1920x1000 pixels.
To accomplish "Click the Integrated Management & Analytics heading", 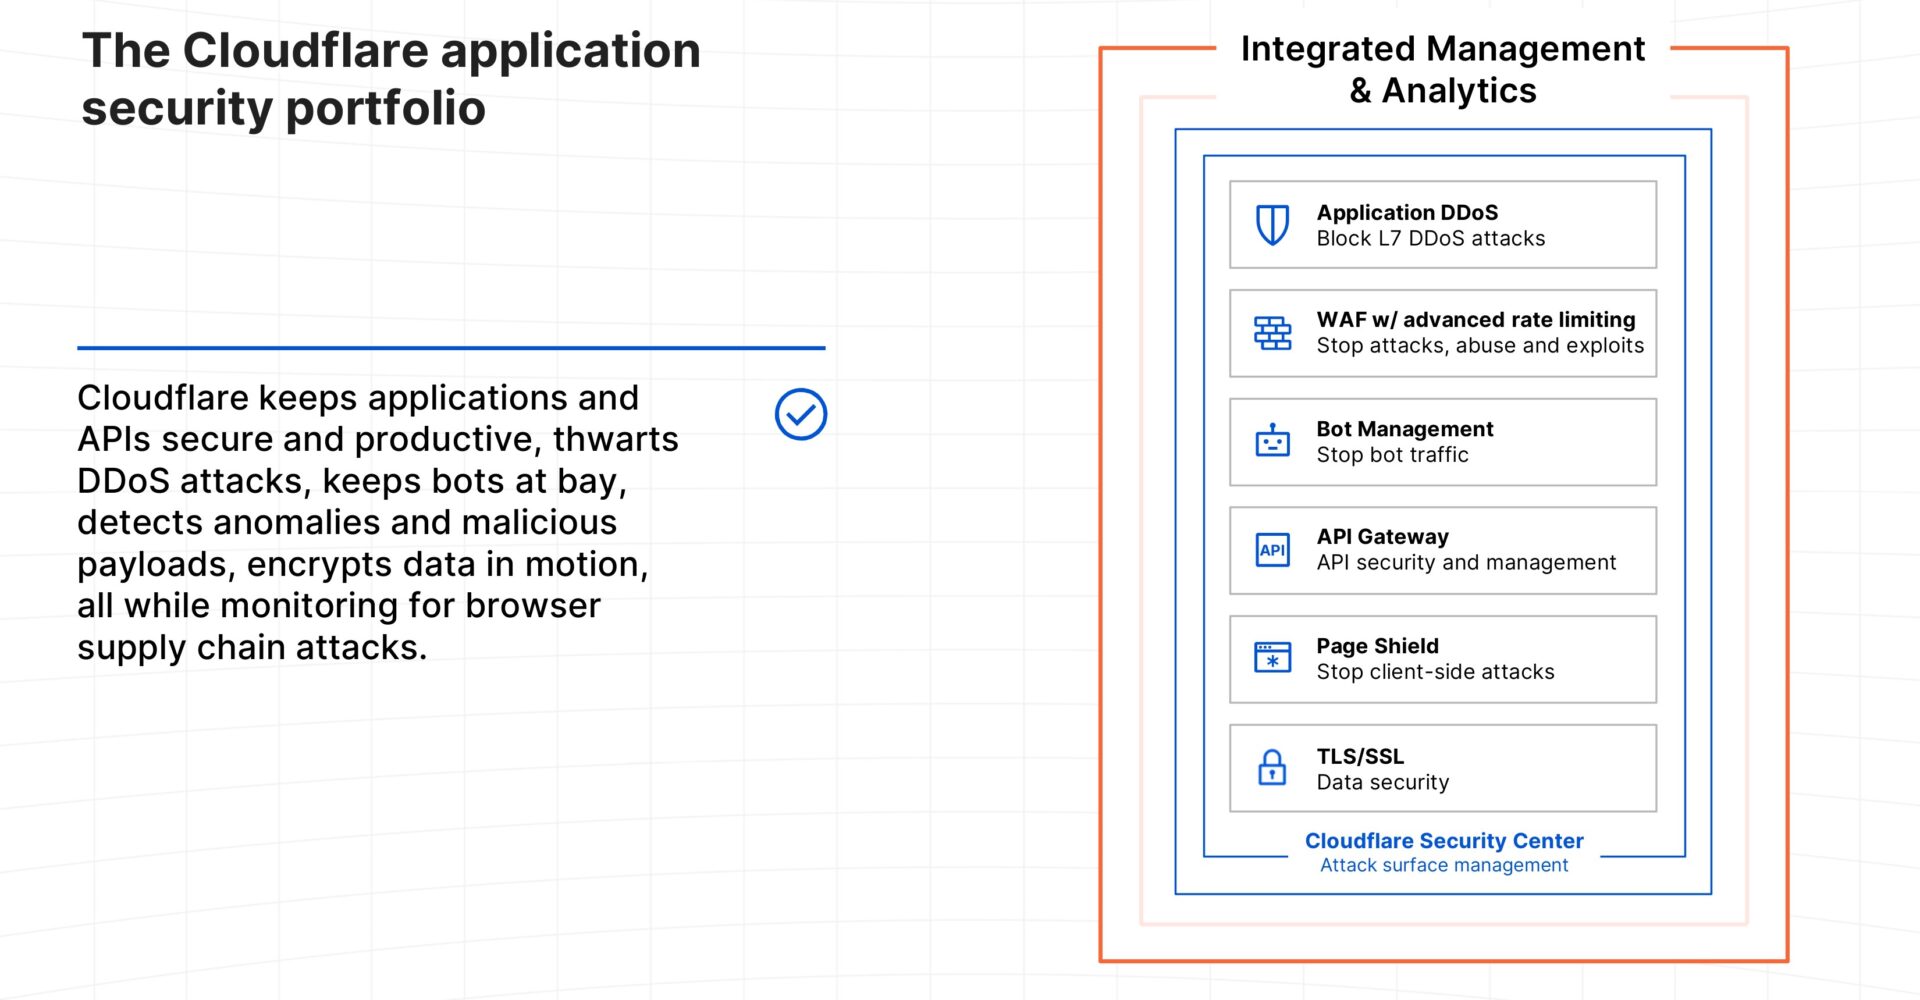I will (1443, 69).
